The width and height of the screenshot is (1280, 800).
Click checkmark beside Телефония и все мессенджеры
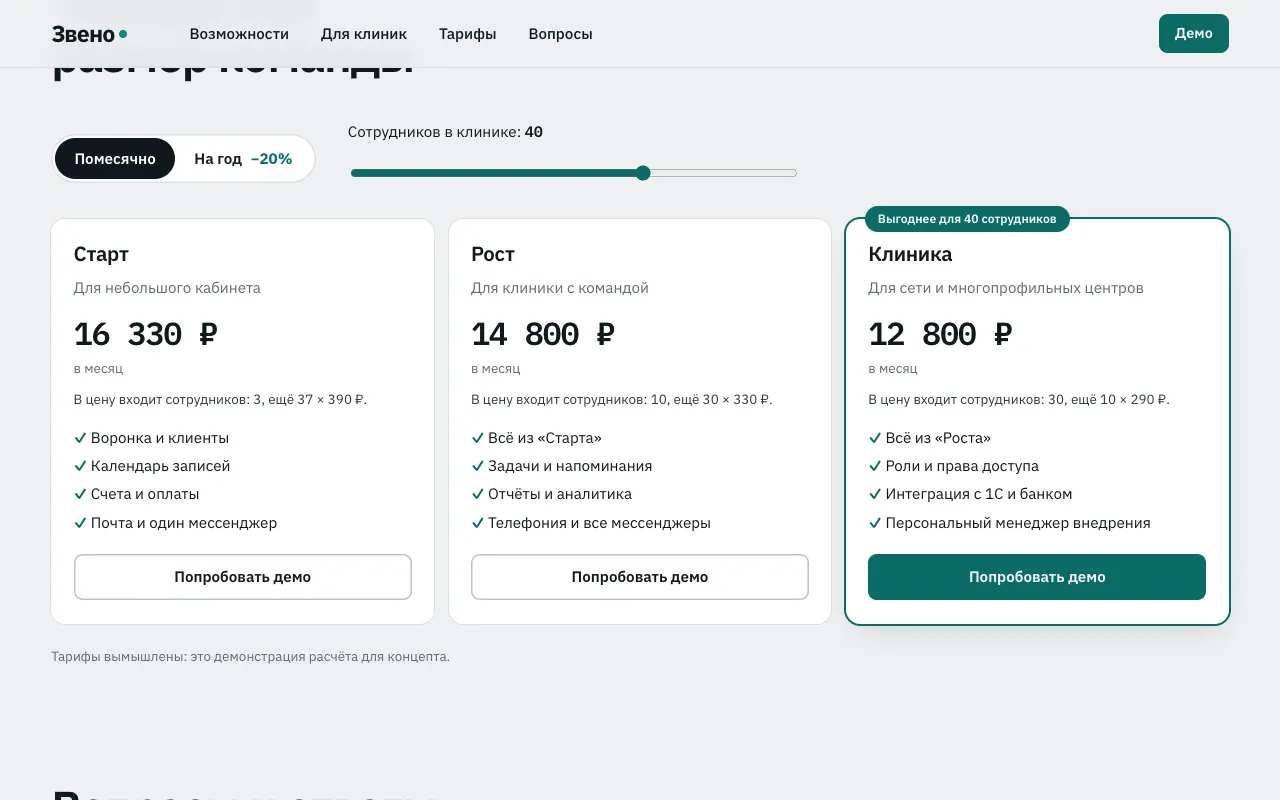click(x=477, y=523)
